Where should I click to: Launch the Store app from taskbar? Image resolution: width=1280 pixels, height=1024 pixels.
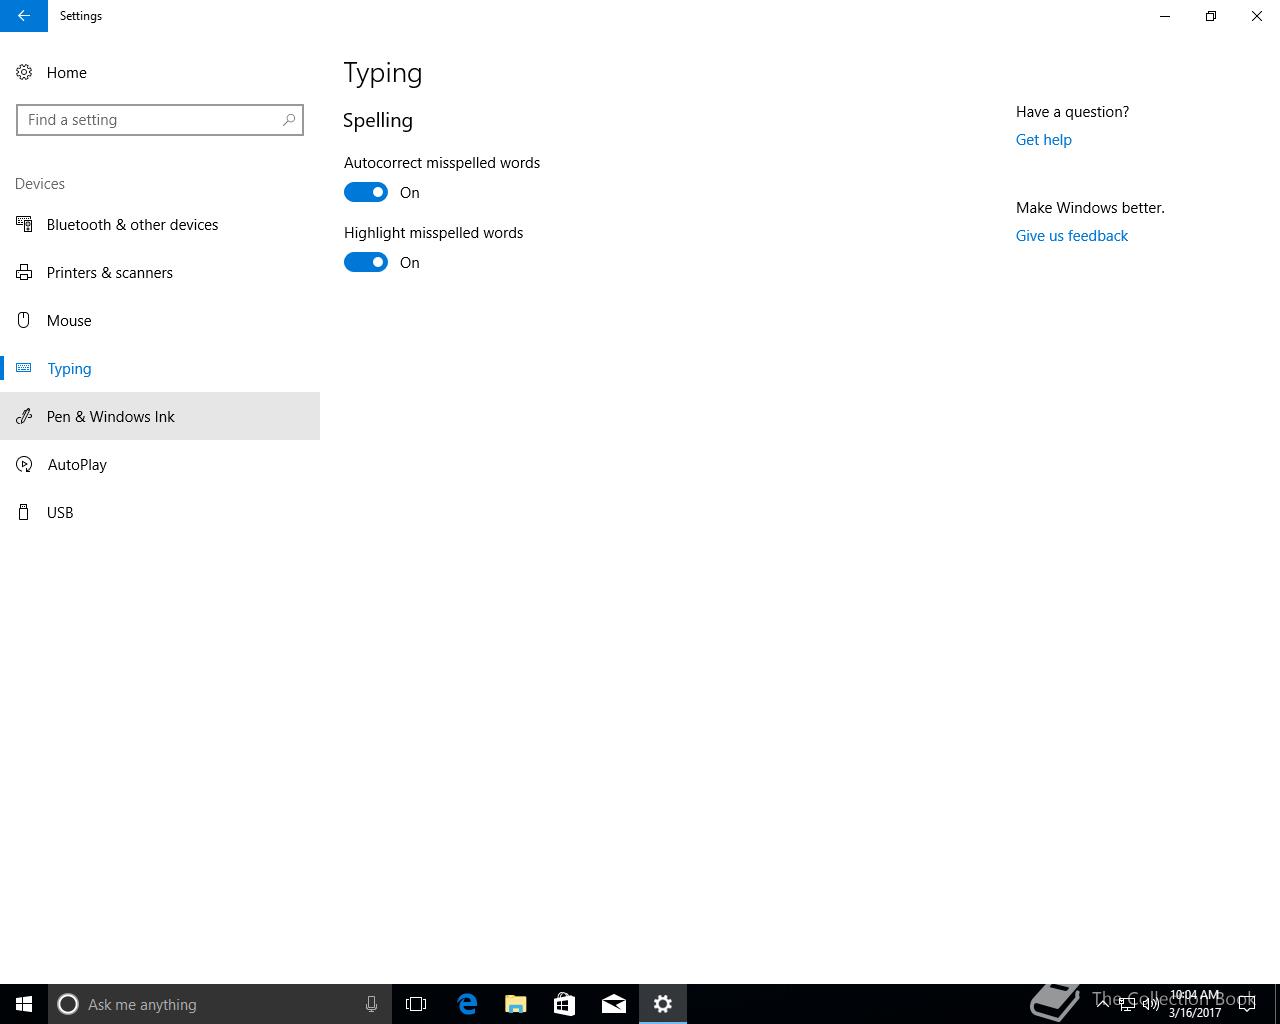pyautogui.click(x=565, y=1004)
